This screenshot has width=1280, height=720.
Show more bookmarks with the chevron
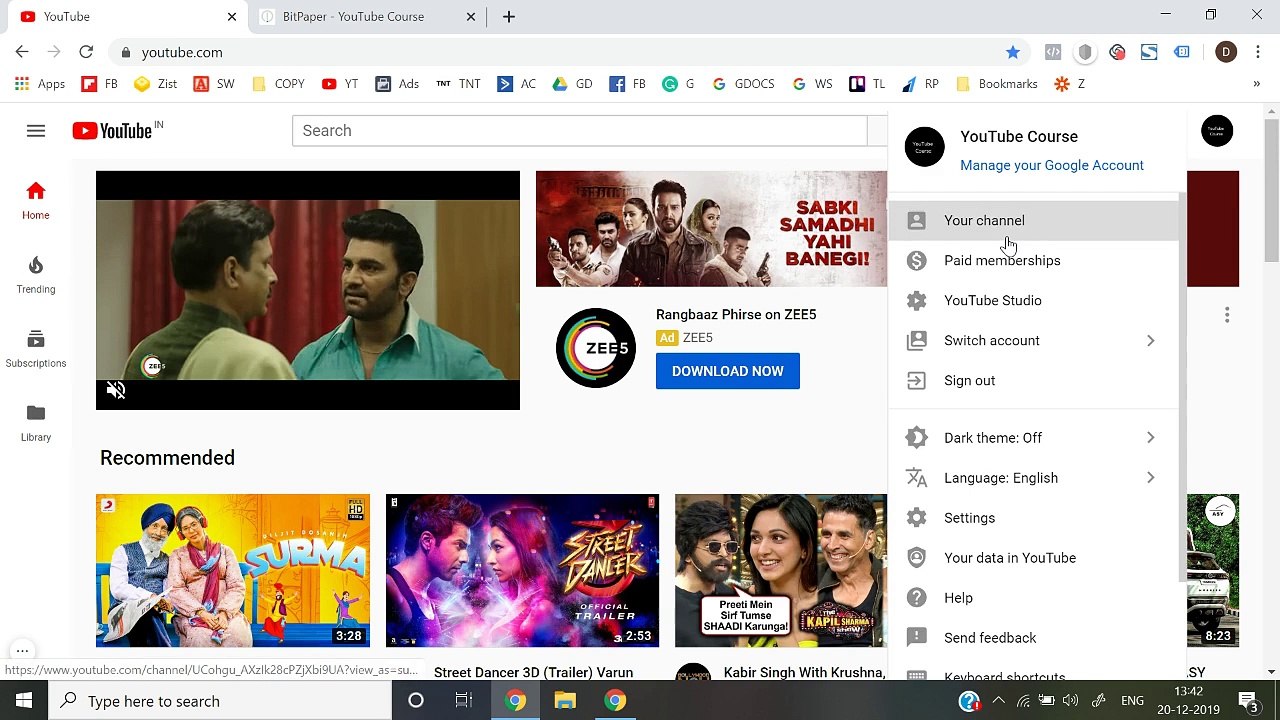pos(1256,84)
